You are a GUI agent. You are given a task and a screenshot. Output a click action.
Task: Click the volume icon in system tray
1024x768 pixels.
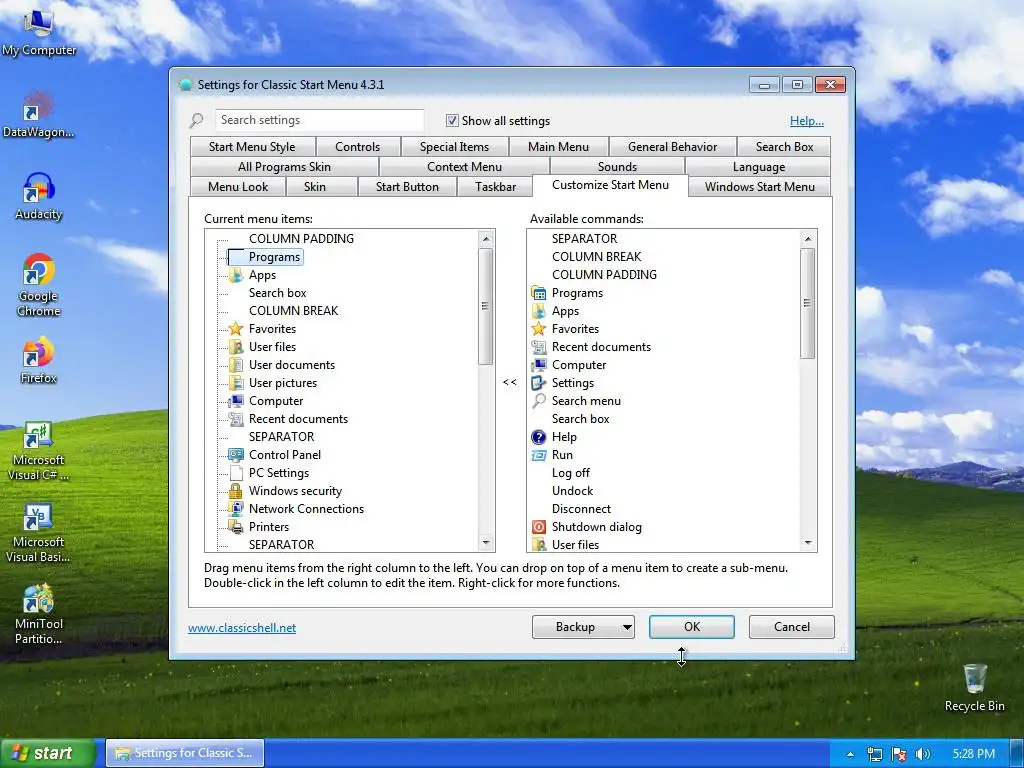point(922,754)
